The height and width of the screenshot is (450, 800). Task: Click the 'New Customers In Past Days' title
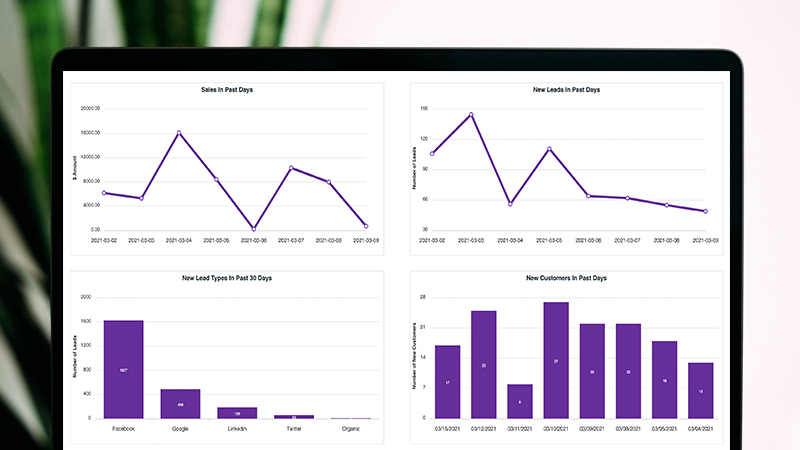tap(566, 278)
